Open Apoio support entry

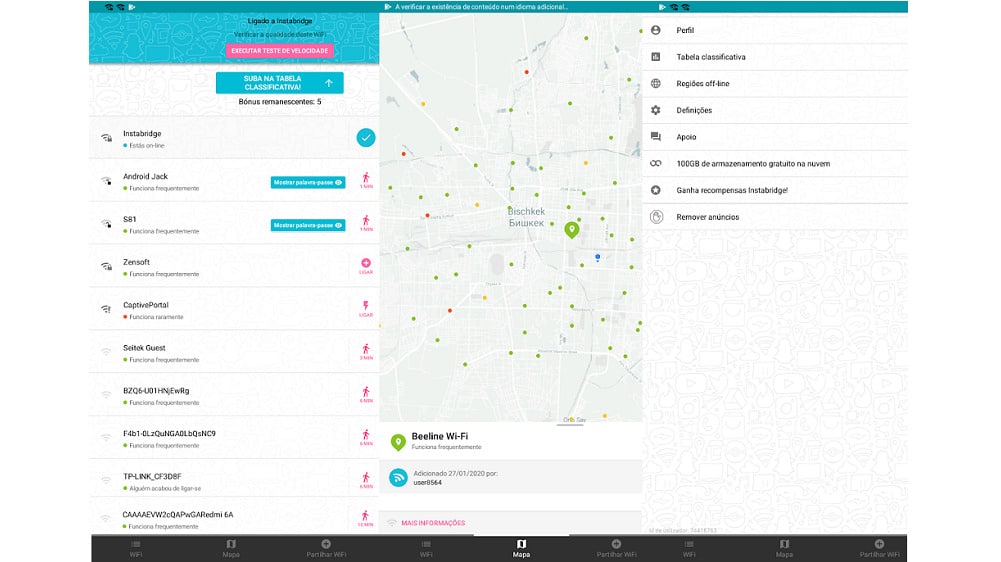(775, 137)
